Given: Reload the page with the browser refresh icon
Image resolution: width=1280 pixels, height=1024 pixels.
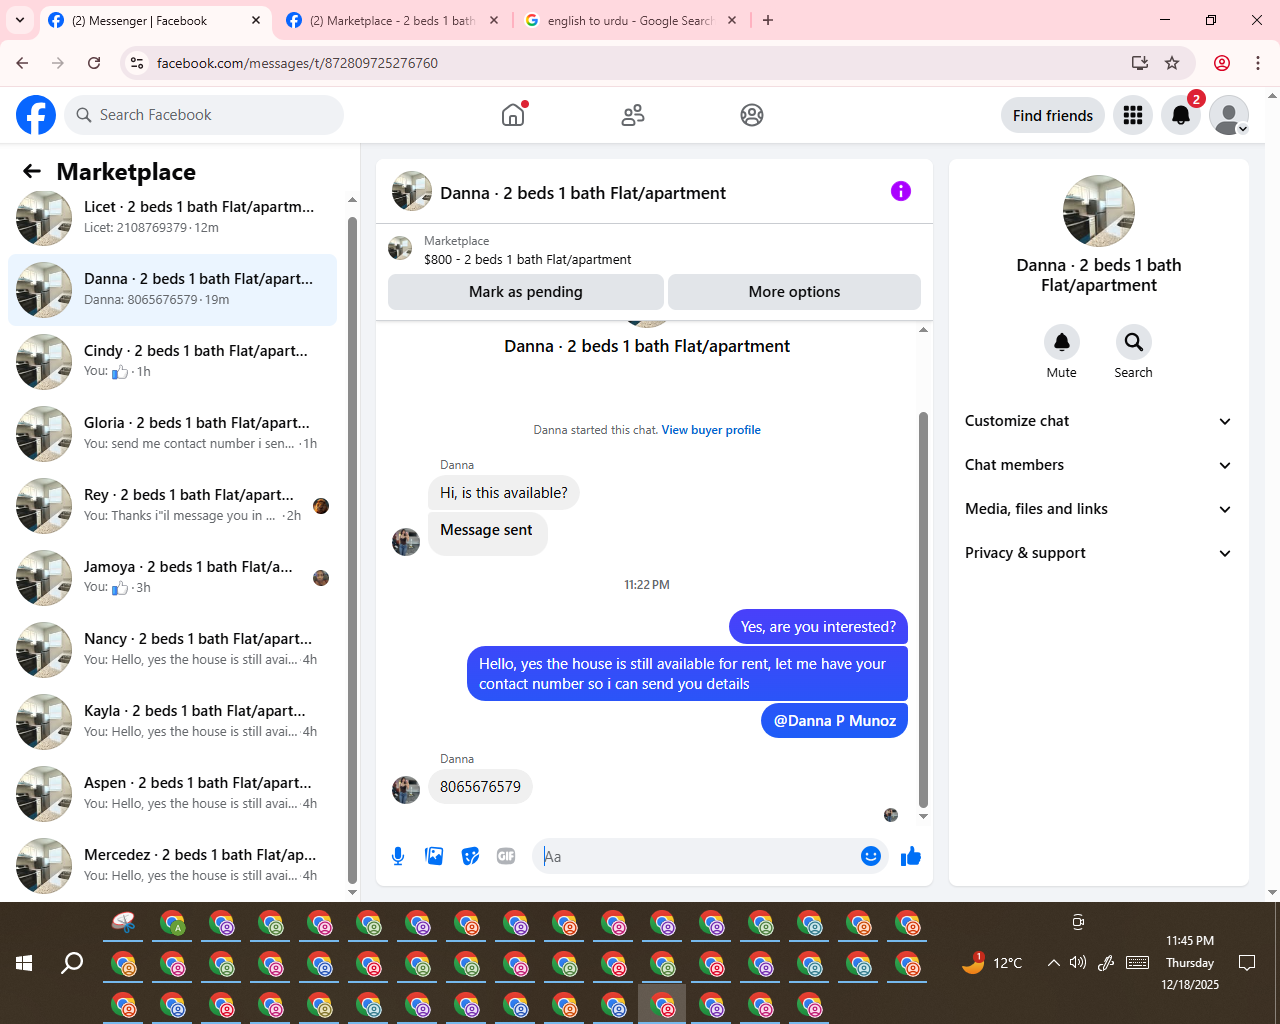Looking at the screenshot, I should tap(94, 63).
